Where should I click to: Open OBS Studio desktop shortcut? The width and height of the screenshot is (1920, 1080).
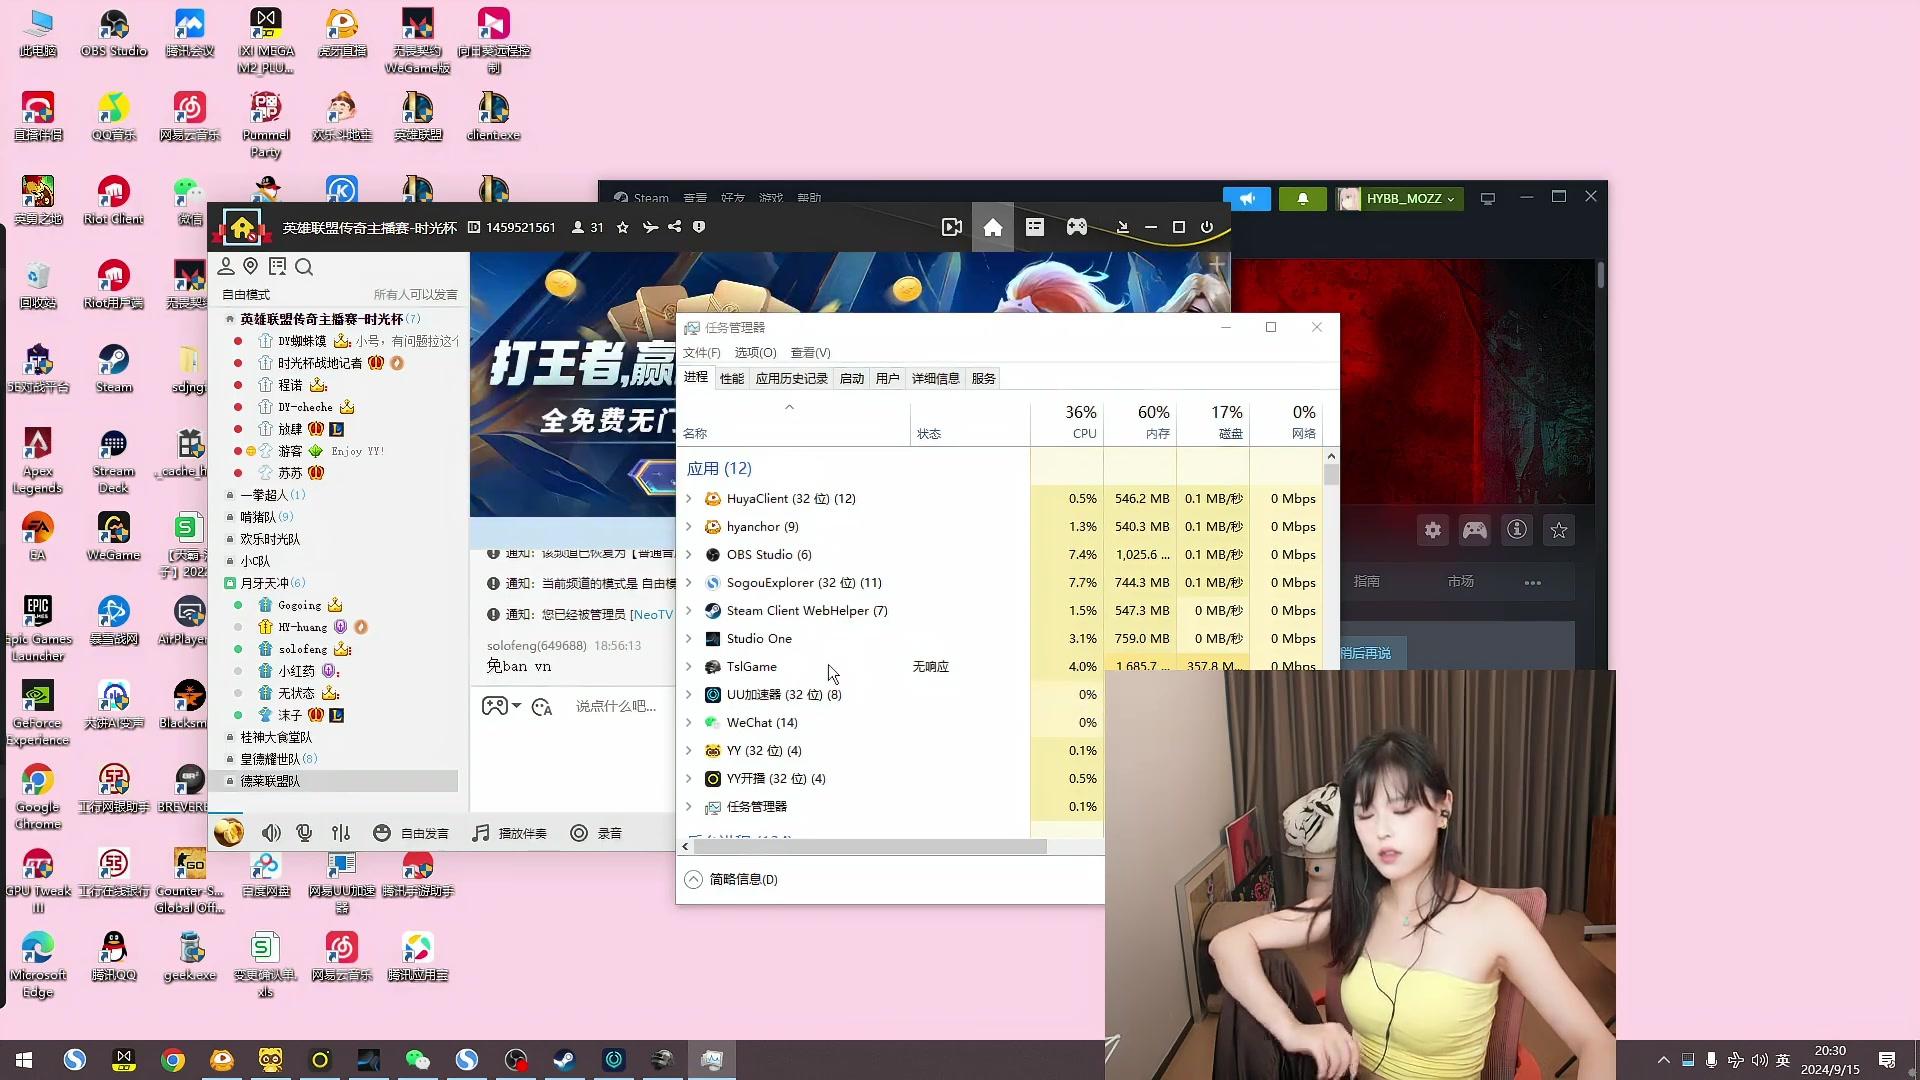pyautogui.click(x=114, y=33)
